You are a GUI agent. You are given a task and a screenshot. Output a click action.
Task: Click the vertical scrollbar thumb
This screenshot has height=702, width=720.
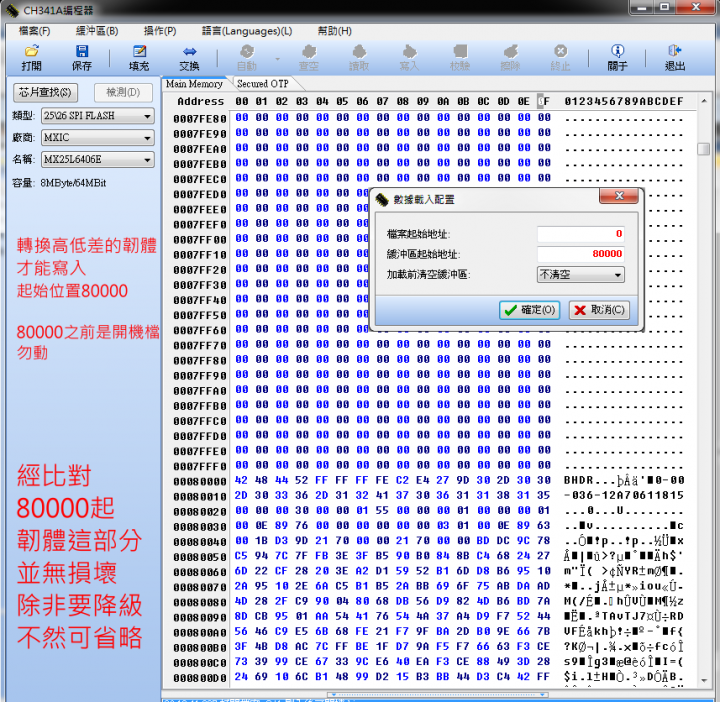tap(703, 149)
